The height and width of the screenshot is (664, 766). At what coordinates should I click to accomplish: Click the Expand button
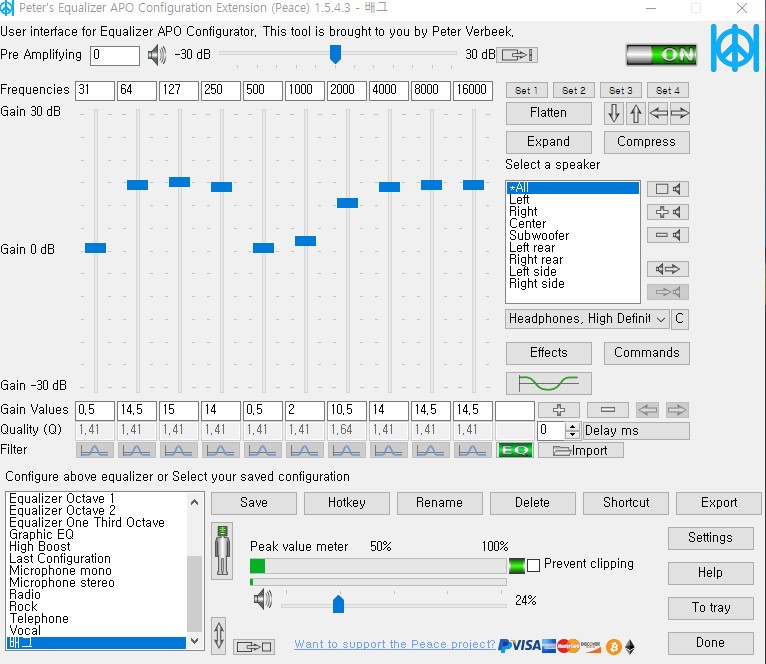pyautogui.click(x=549, y=142)
